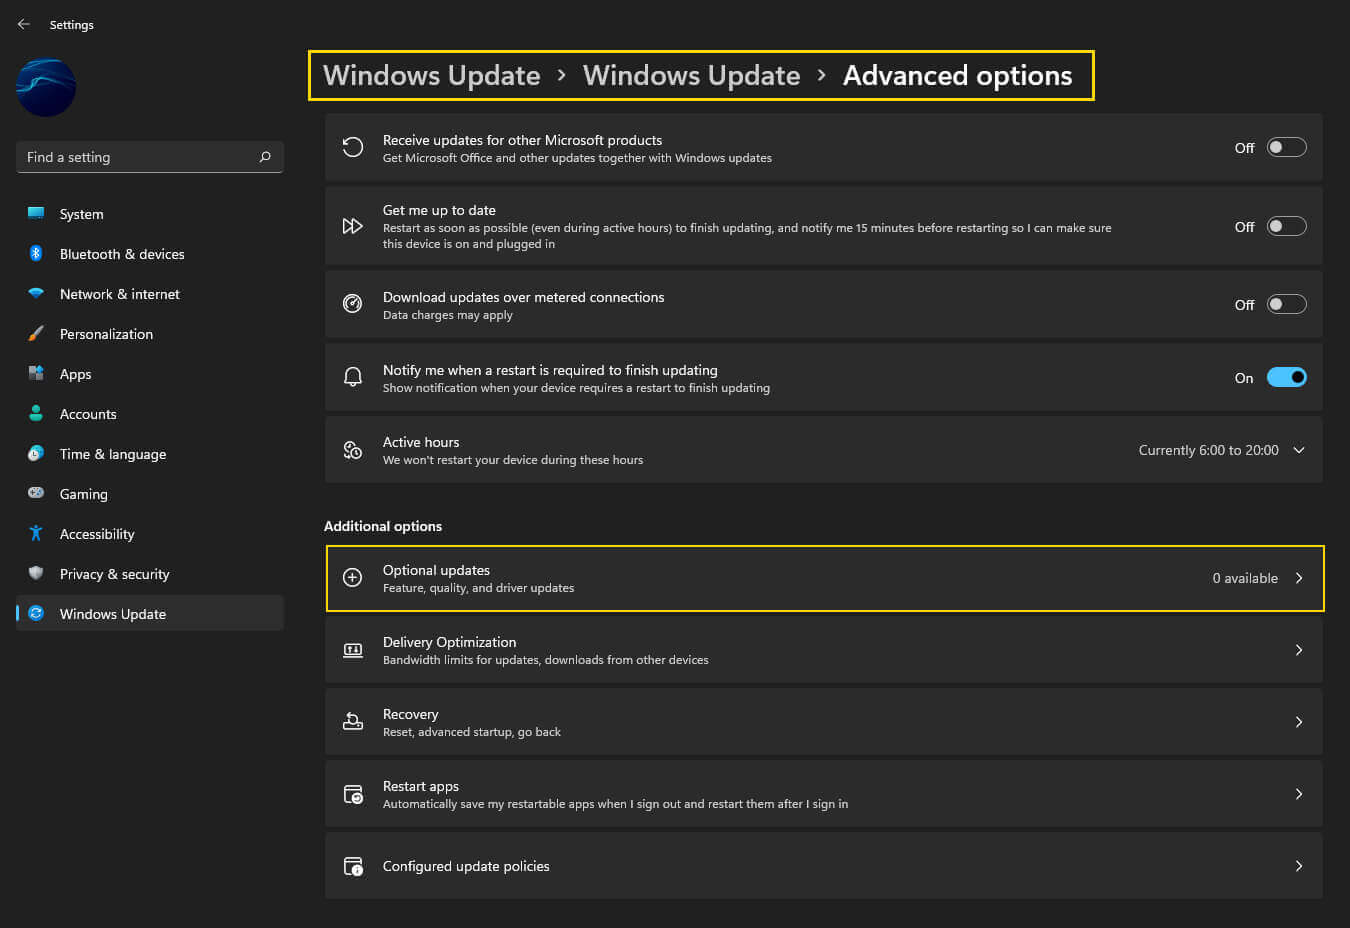Viewport: 1350px width, 928px height.
Task: Click 0 available text in Optional updates
Action: (x=1245, y=578)
